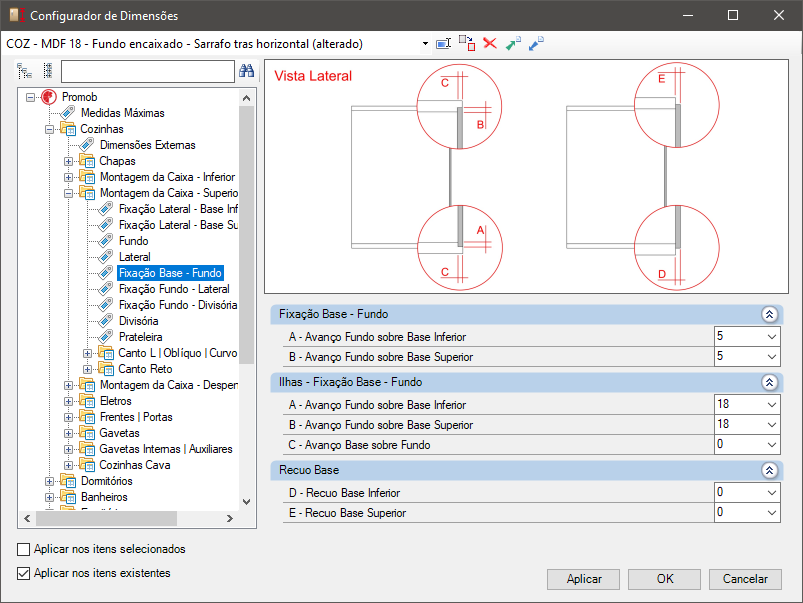Image resolution: width=803 pixels, height=603 pixels.
Task: Click the tree horizontal scrollbar thumb
Action: pyautogui.click(x=107, y=518)
